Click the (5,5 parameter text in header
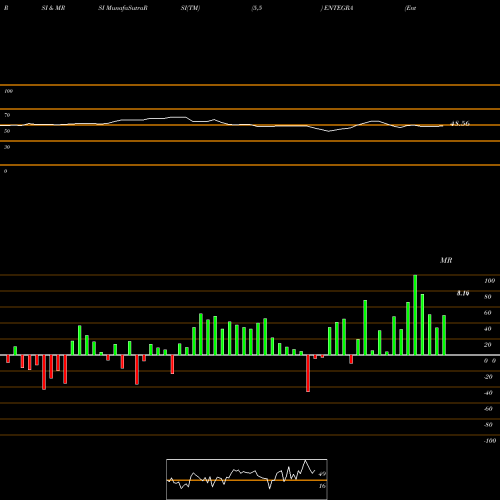 point(257,8)
